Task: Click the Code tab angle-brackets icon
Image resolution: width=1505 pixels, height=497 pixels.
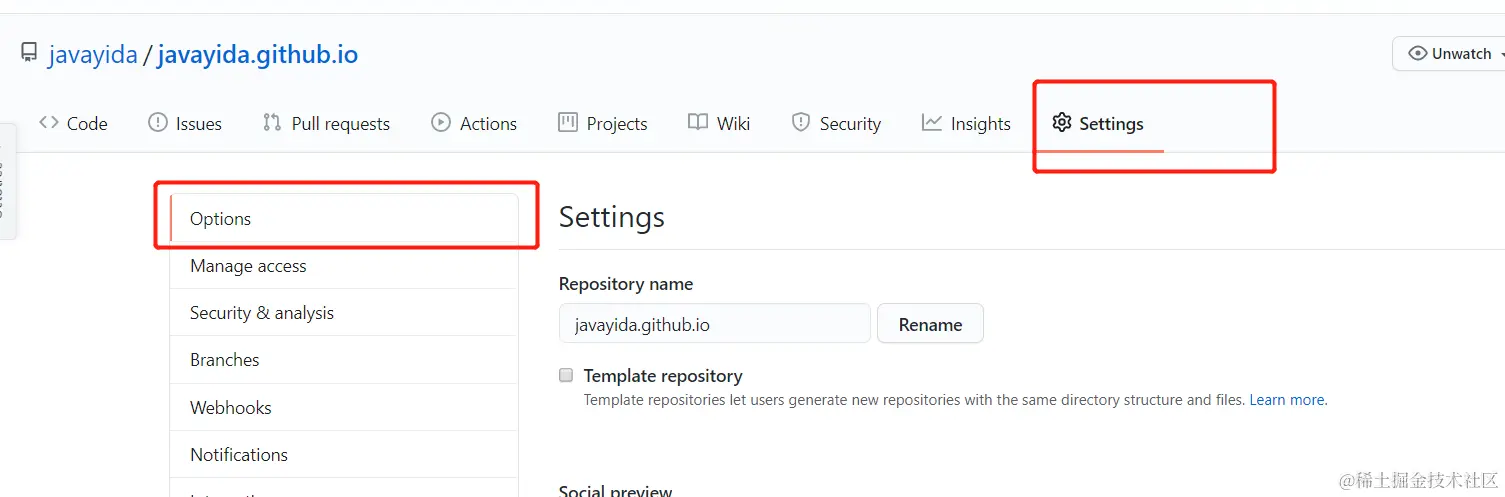Action: coord(48,123)
